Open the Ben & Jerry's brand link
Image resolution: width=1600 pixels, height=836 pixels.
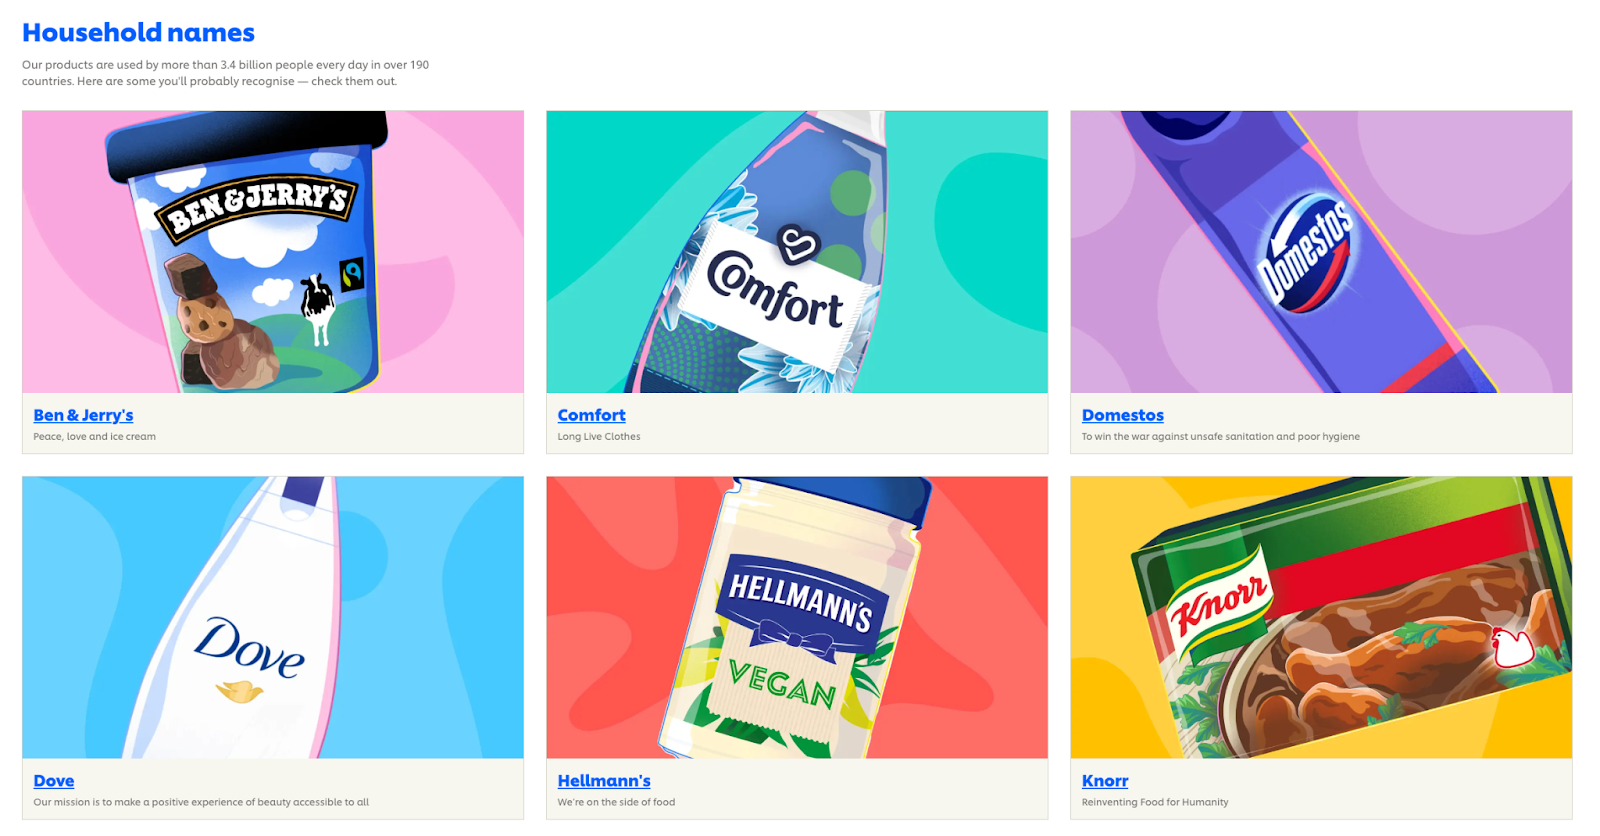(x=83, y=415)
